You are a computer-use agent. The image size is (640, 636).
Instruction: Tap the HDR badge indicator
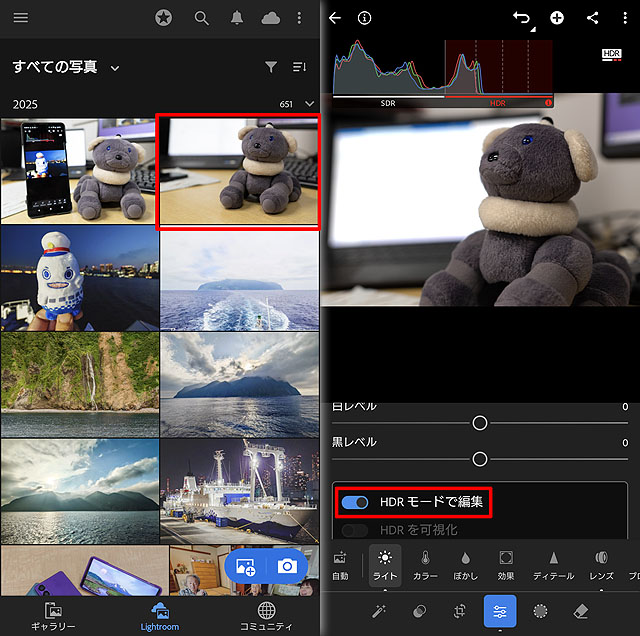(x=611, y=55)
